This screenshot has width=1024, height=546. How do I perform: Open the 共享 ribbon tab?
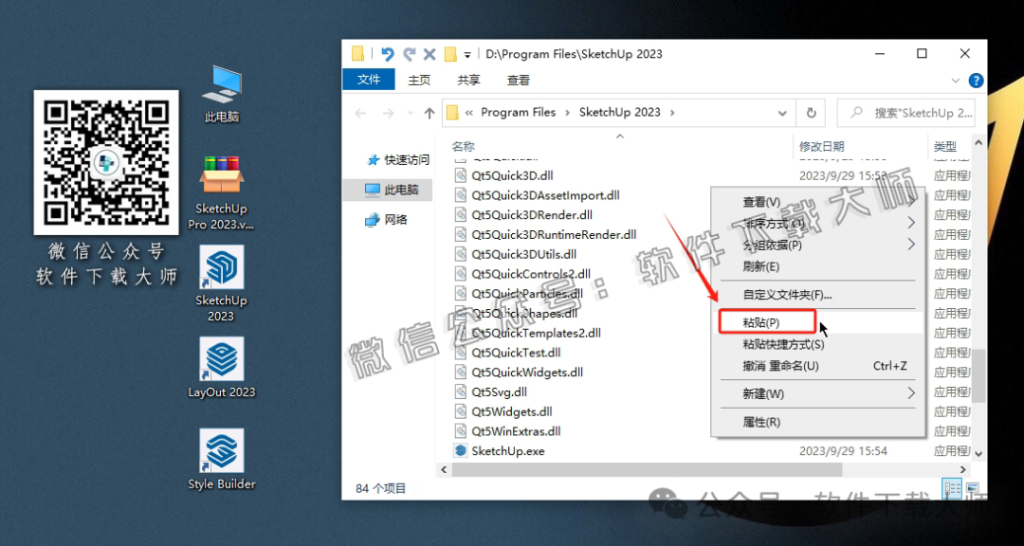(469, 80)
